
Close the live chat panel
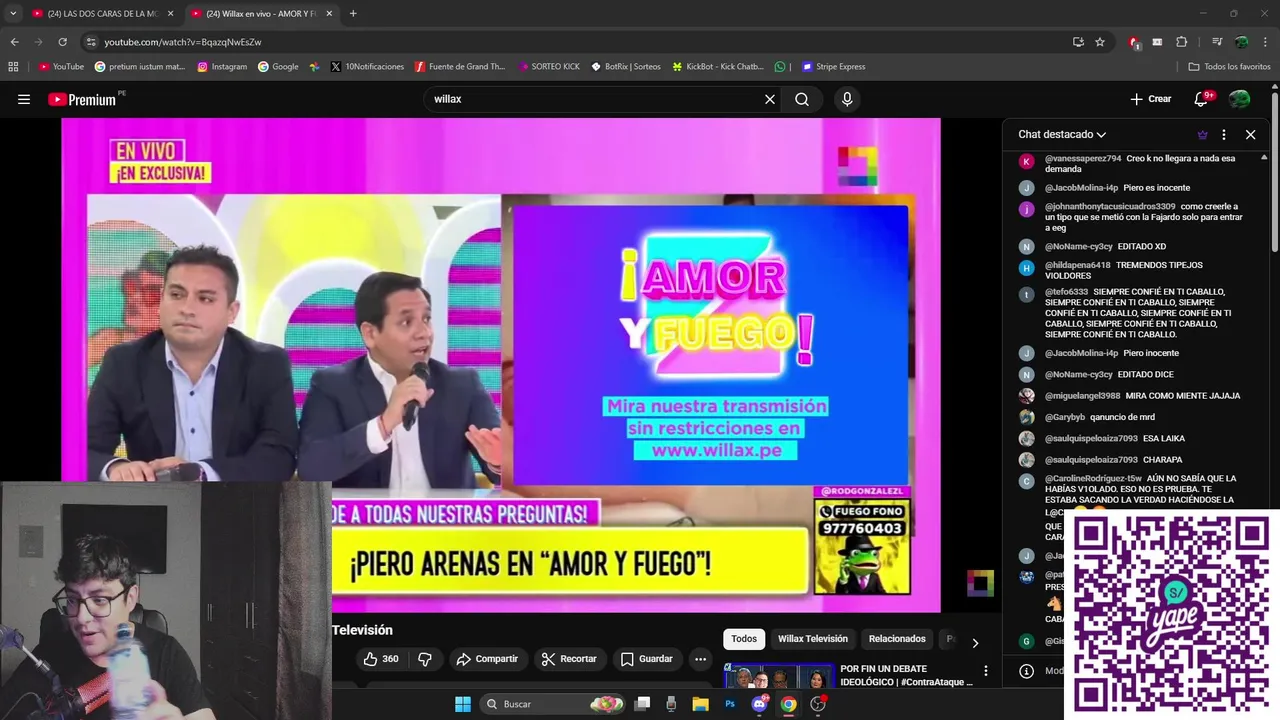tap(1250, 134)
